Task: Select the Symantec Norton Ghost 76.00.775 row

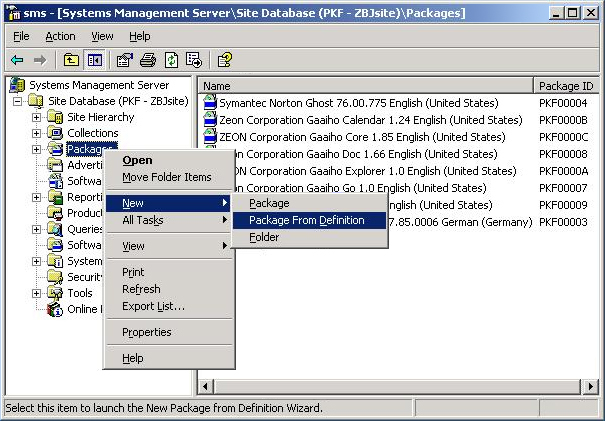Action: [x=399, y=103]
